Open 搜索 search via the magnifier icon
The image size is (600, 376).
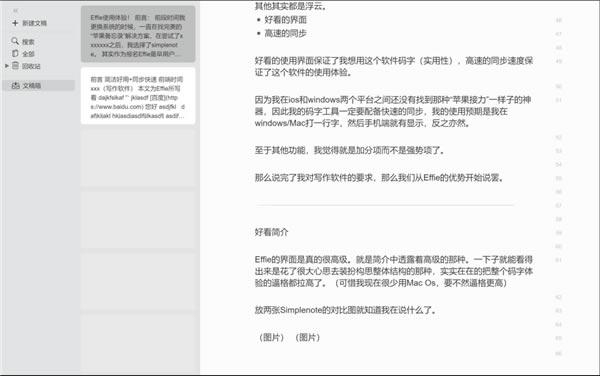(15, 41)
